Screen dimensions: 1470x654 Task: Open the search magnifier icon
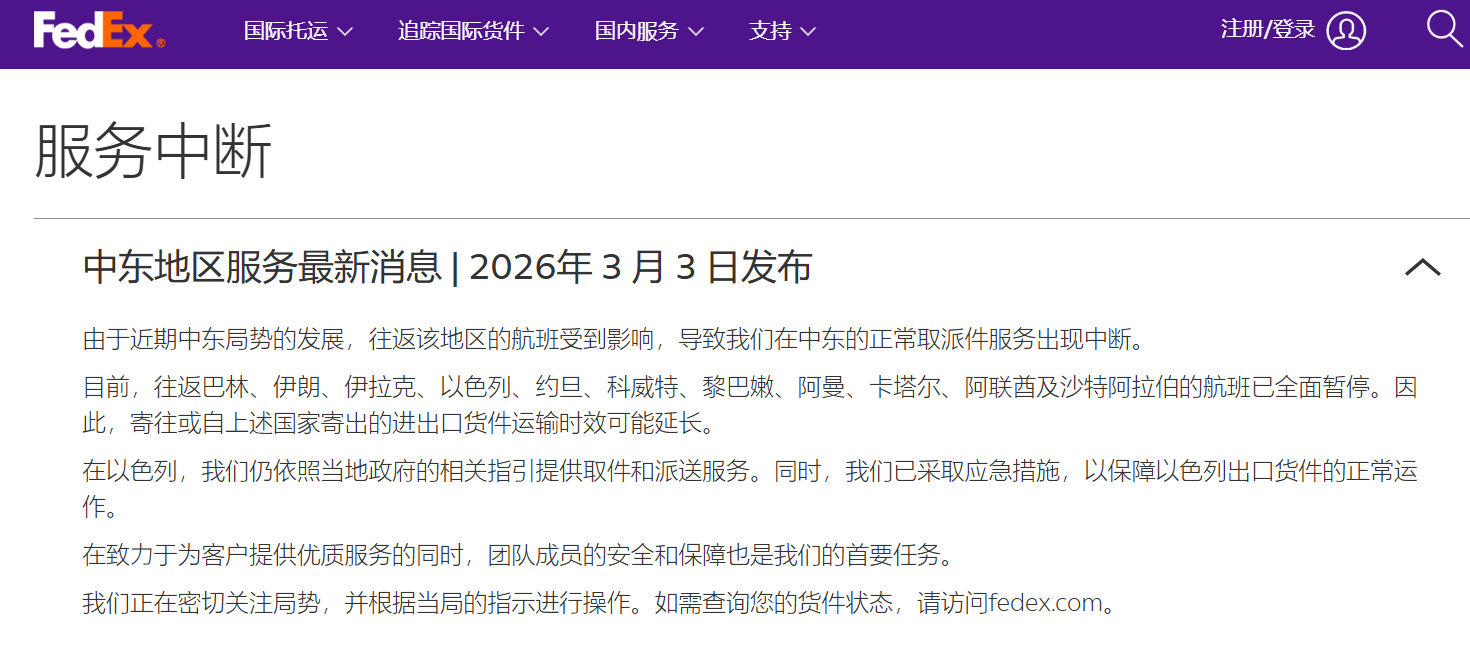[x=1444, y=30]
